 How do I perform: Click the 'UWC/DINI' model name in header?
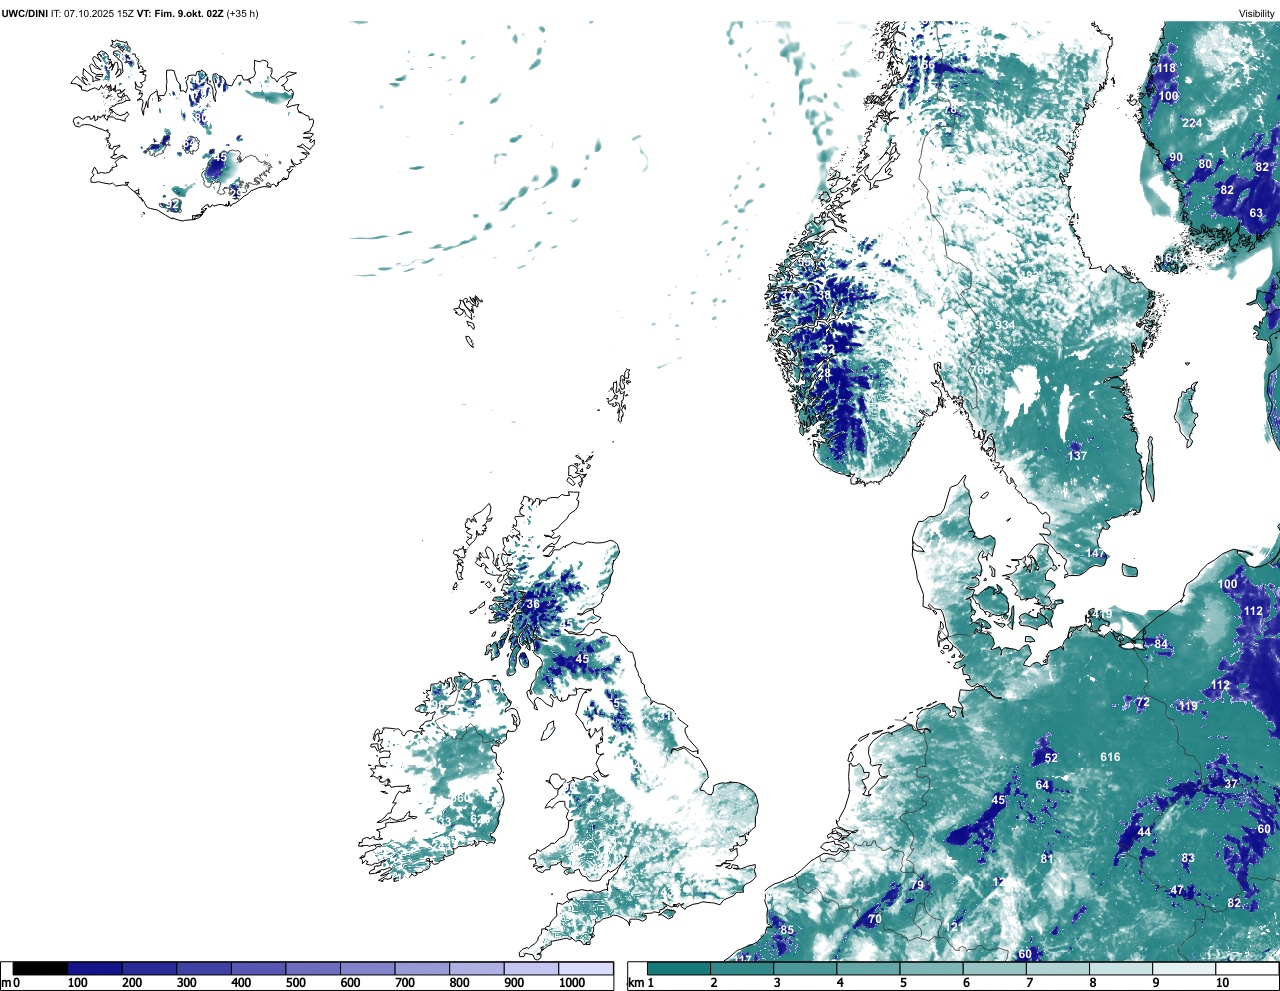[25, 13]
